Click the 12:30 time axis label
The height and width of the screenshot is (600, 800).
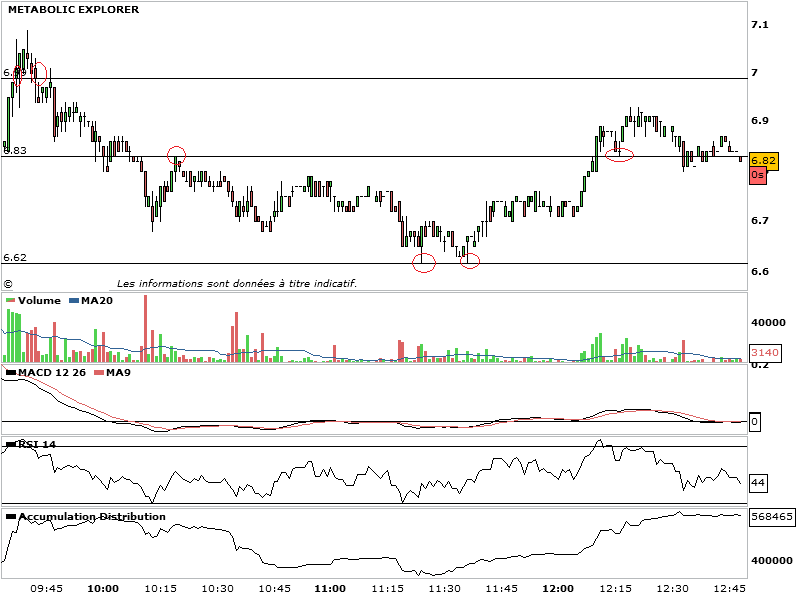pos(672,589)
